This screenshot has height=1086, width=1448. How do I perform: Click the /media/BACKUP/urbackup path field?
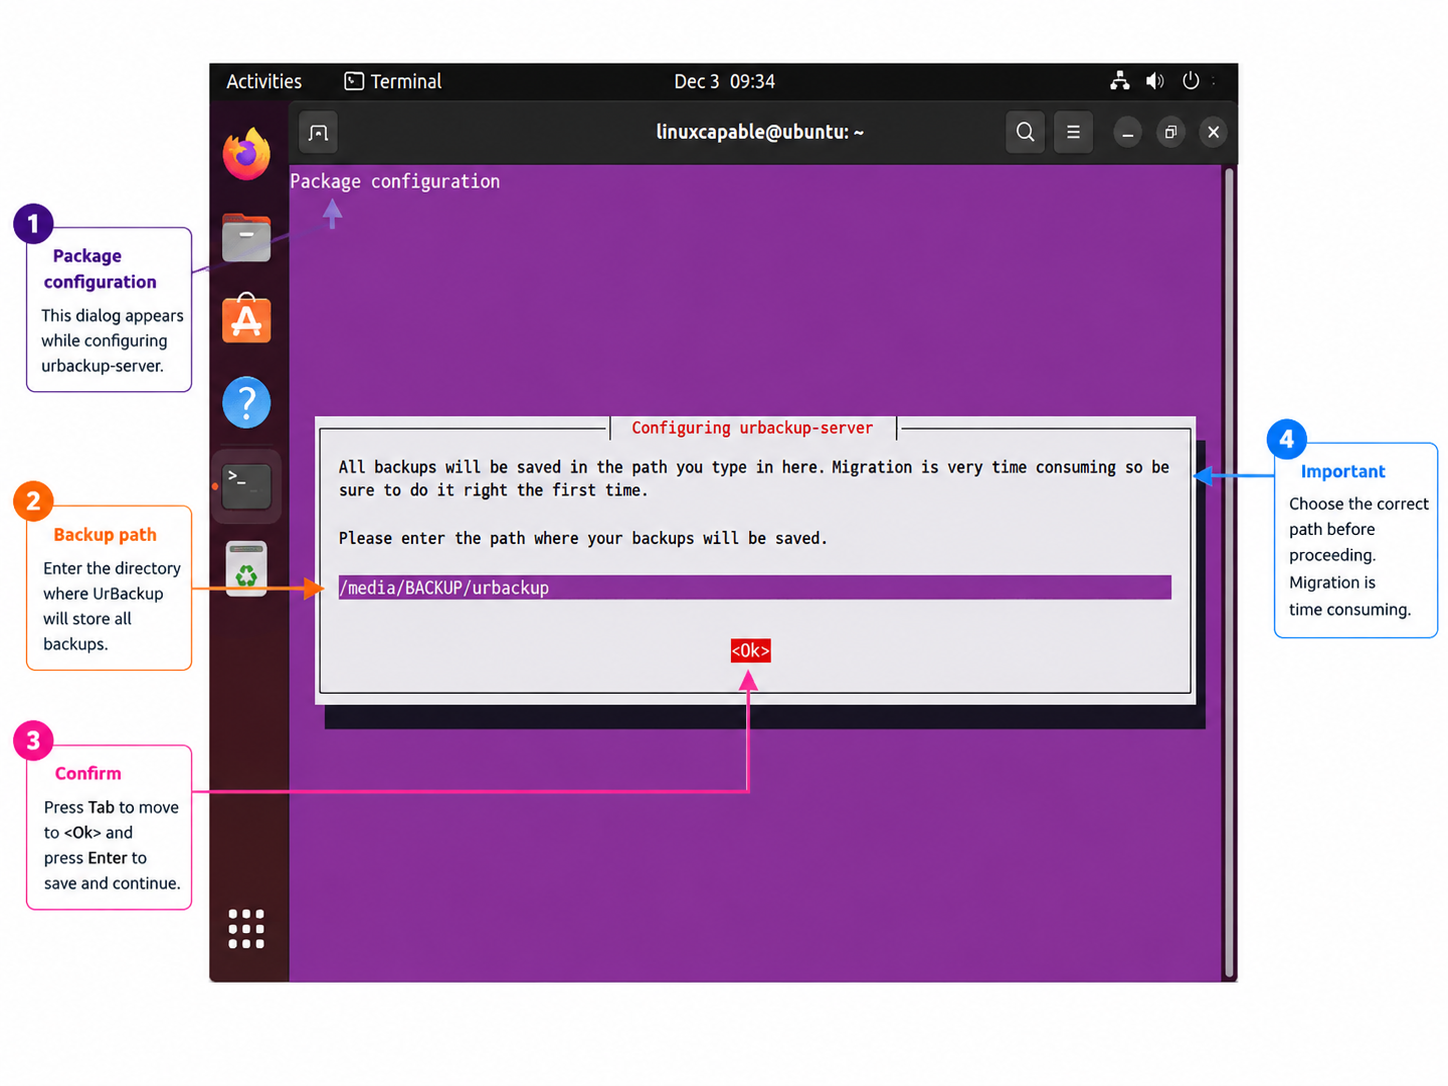point(754,588)
